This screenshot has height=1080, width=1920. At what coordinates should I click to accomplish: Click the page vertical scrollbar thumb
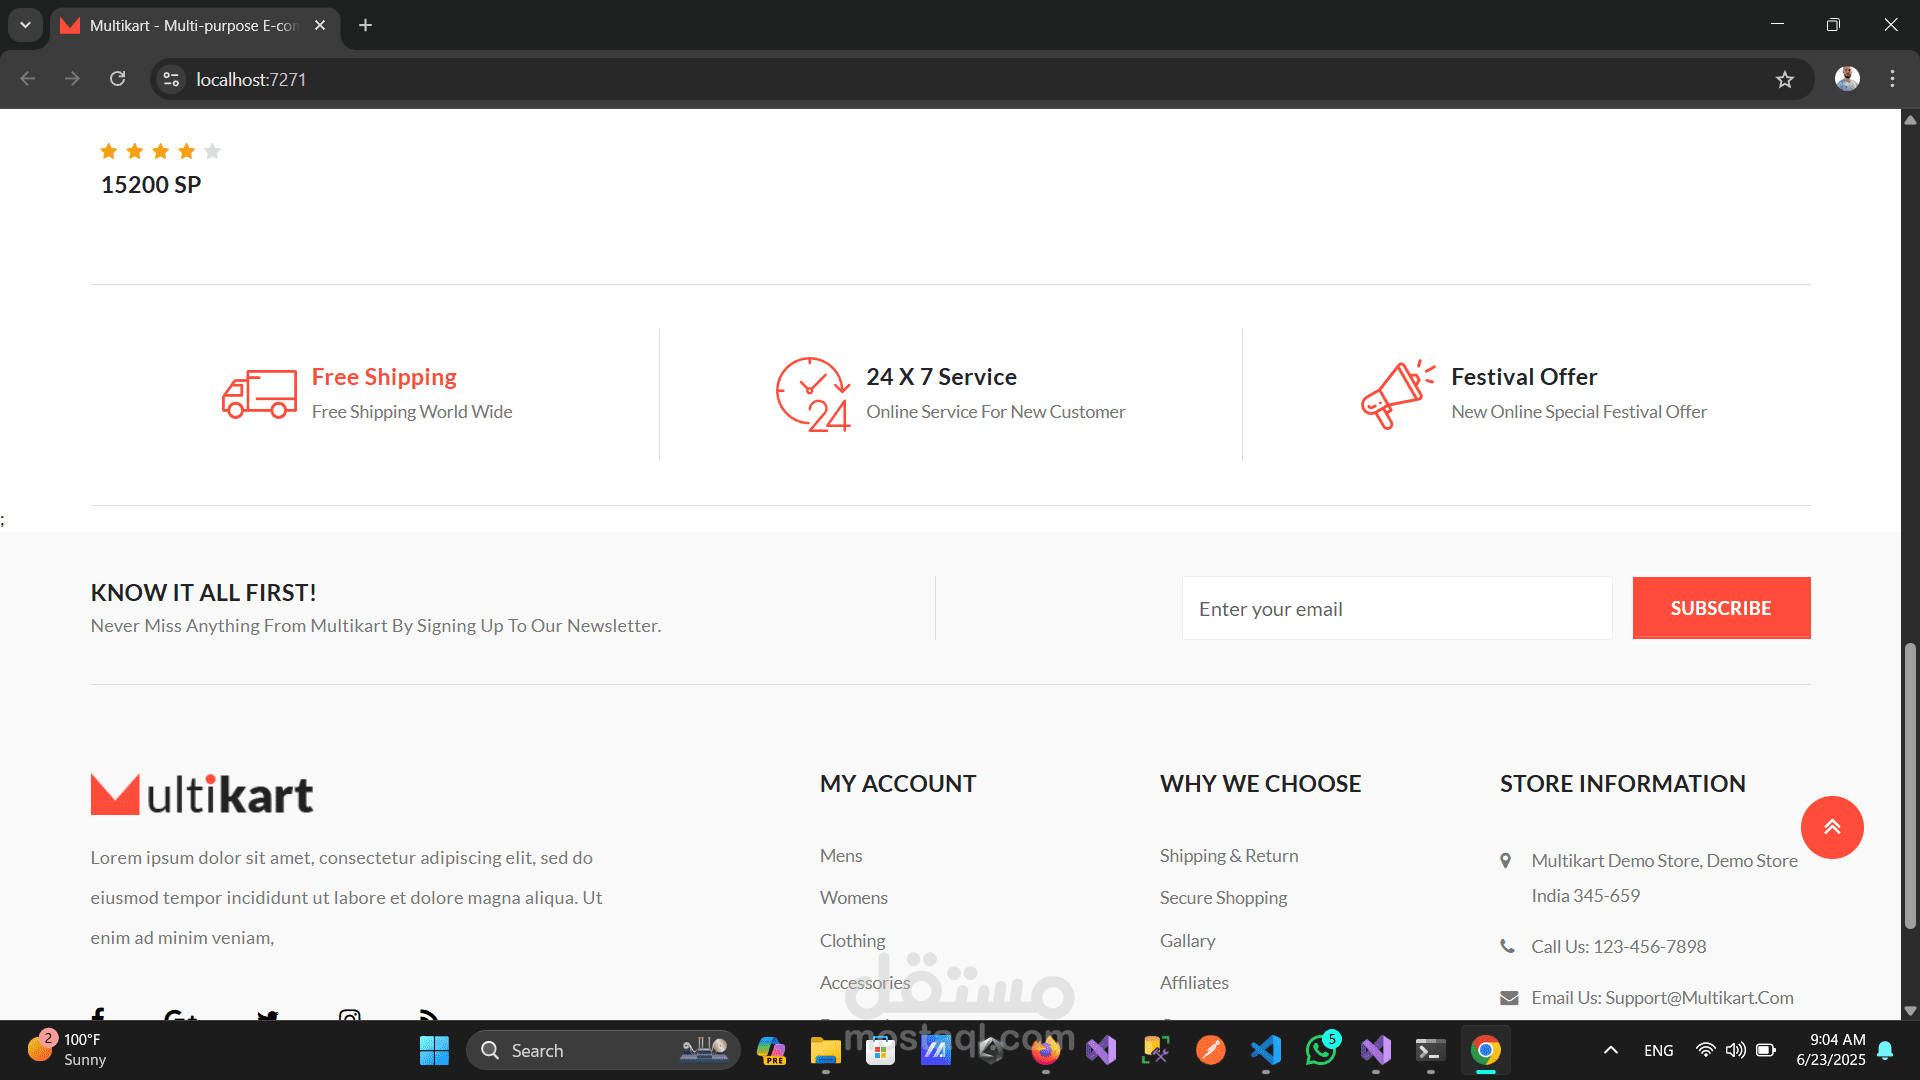click(x=1910, y=786)
